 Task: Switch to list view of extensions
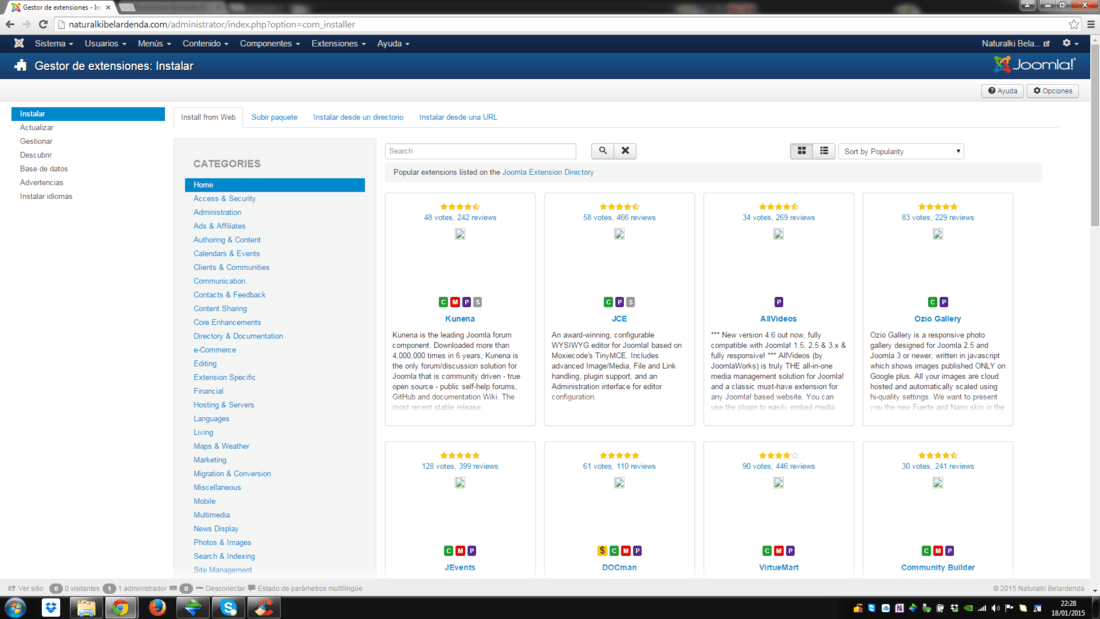[824, 151]
